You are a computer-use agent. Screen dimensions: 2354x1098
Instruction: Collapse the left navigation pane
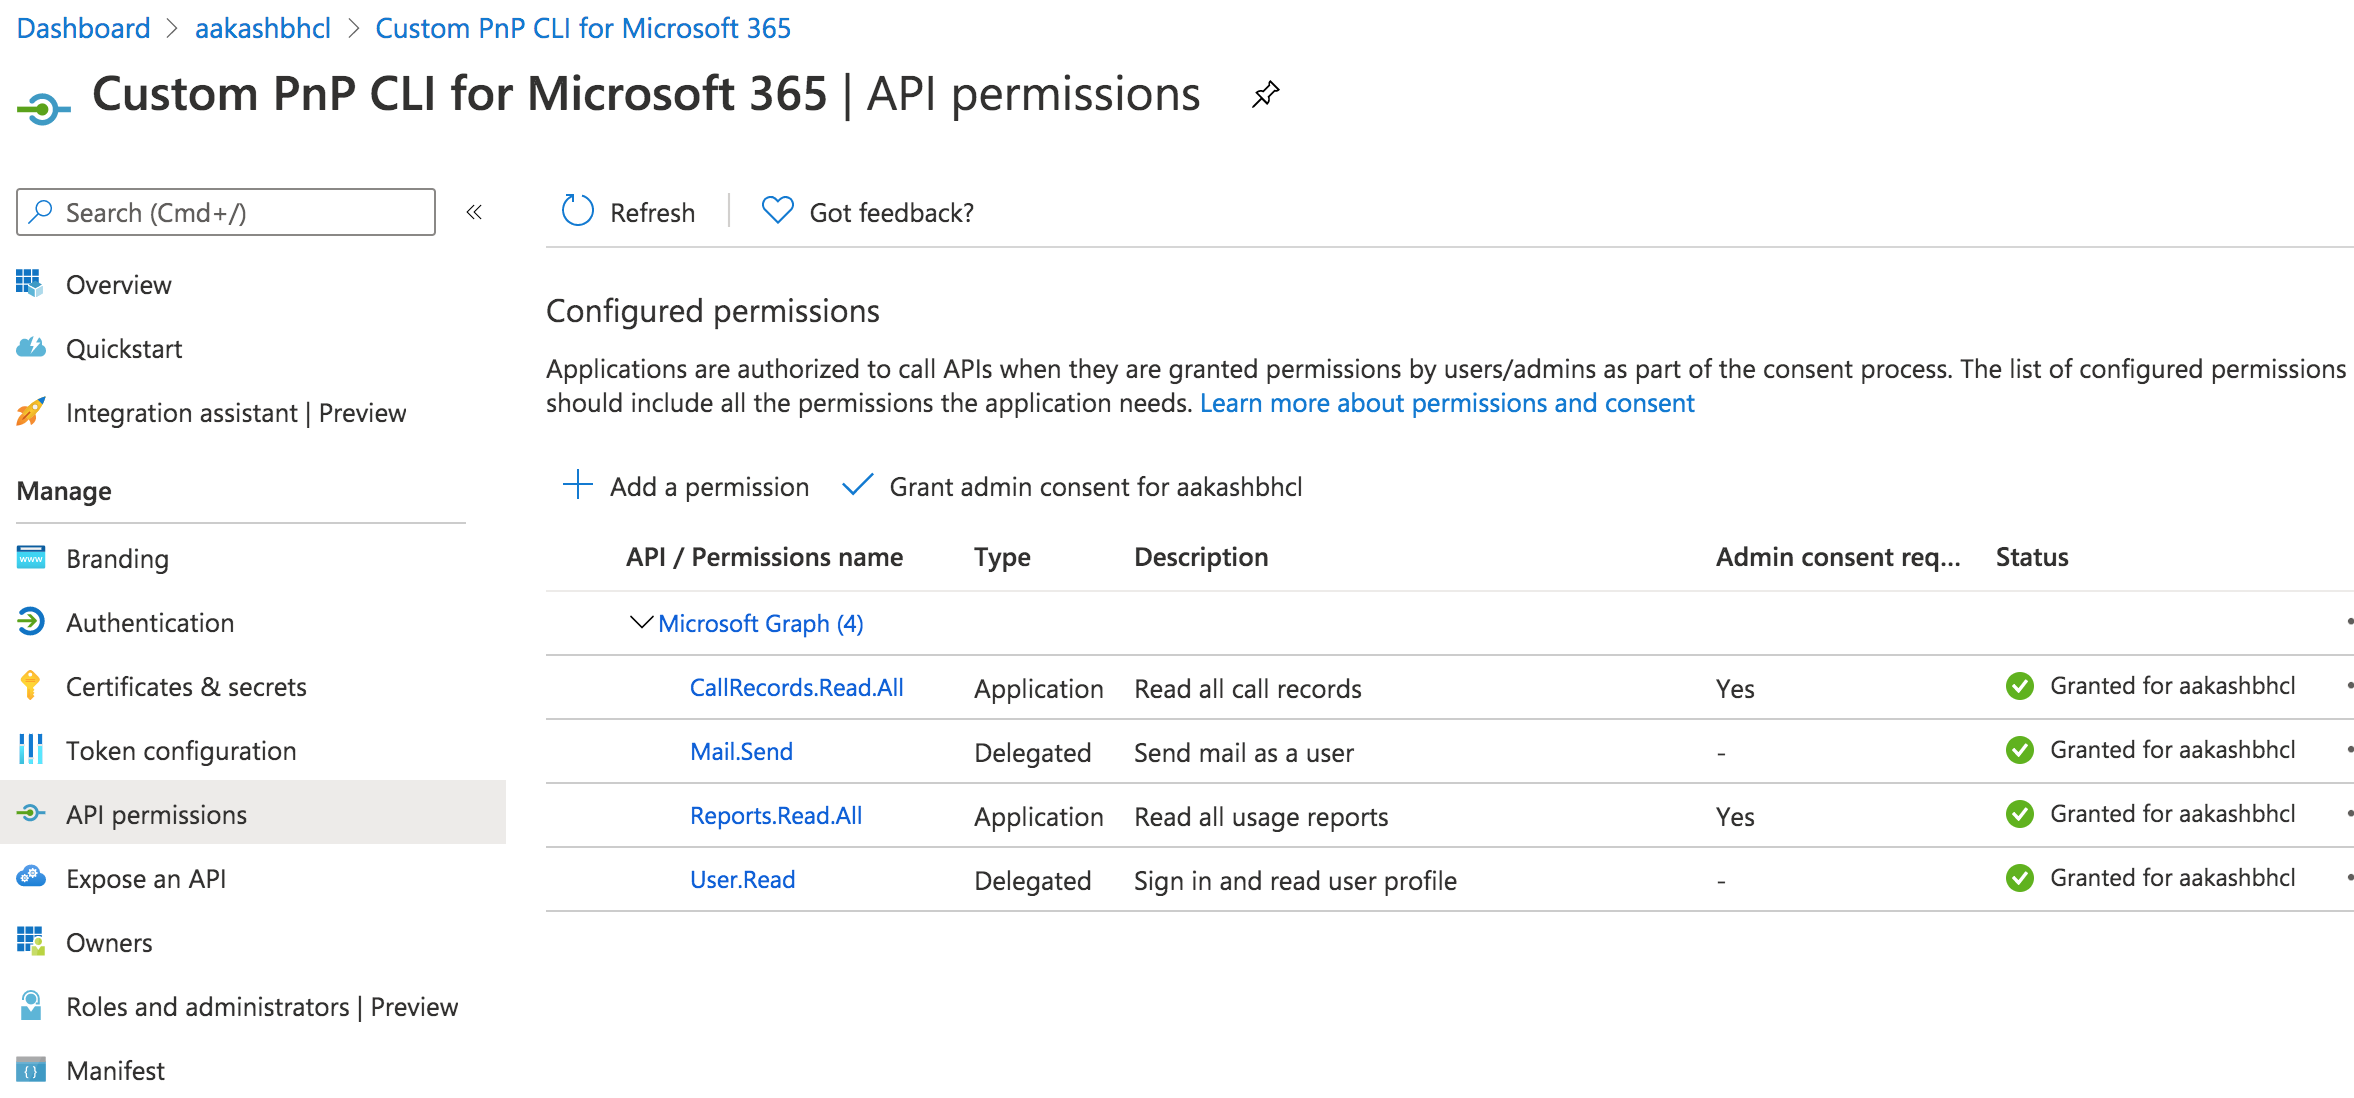(x=474, y=212)
